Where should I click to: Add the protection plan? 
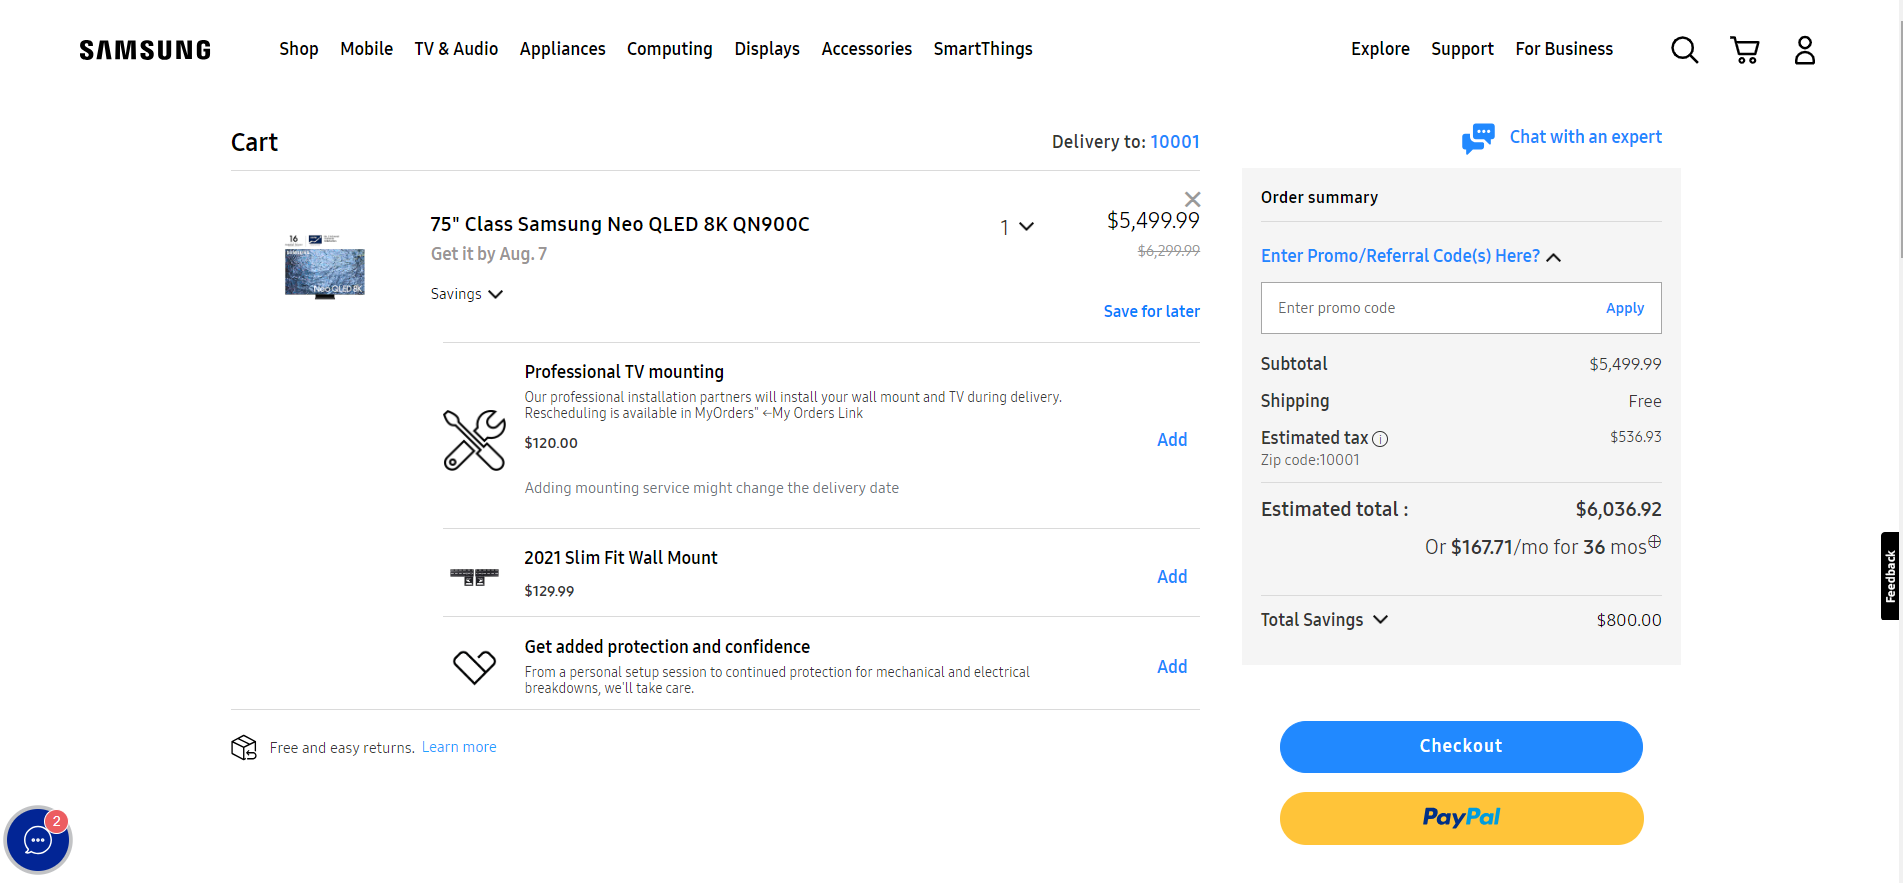tap(1172, 667)
